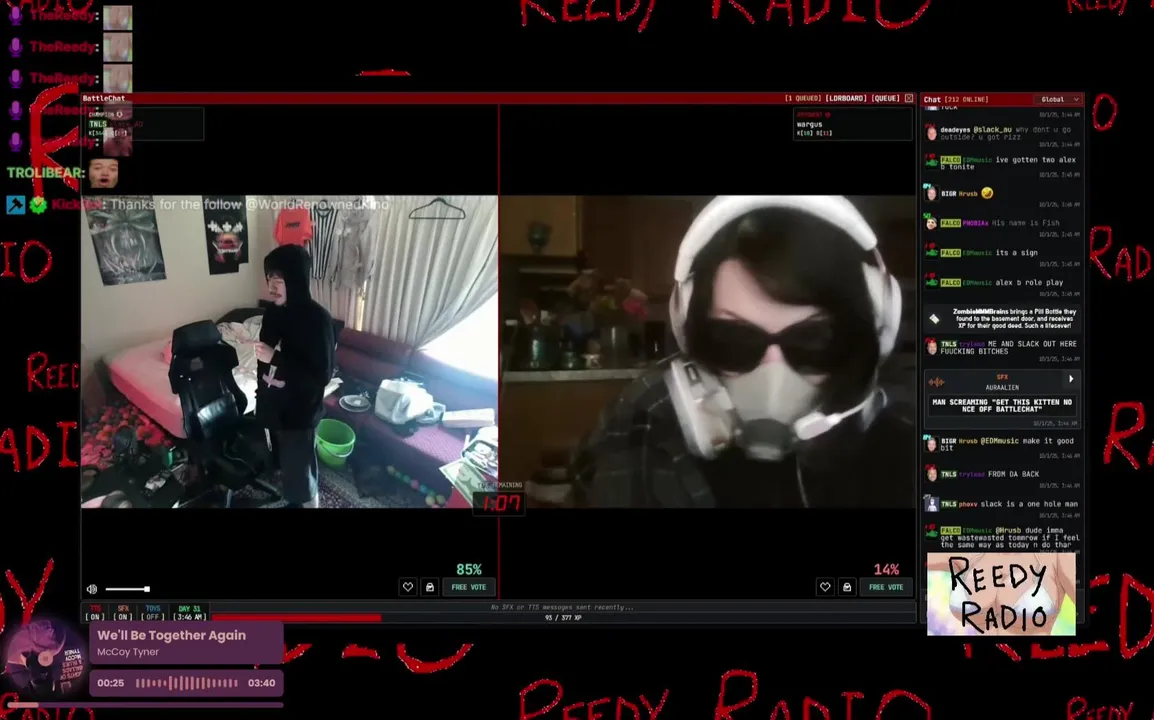This screenshot has height=720, width=1154.
Task: Select the wargus opponent info card
Action: pos(852,124)
